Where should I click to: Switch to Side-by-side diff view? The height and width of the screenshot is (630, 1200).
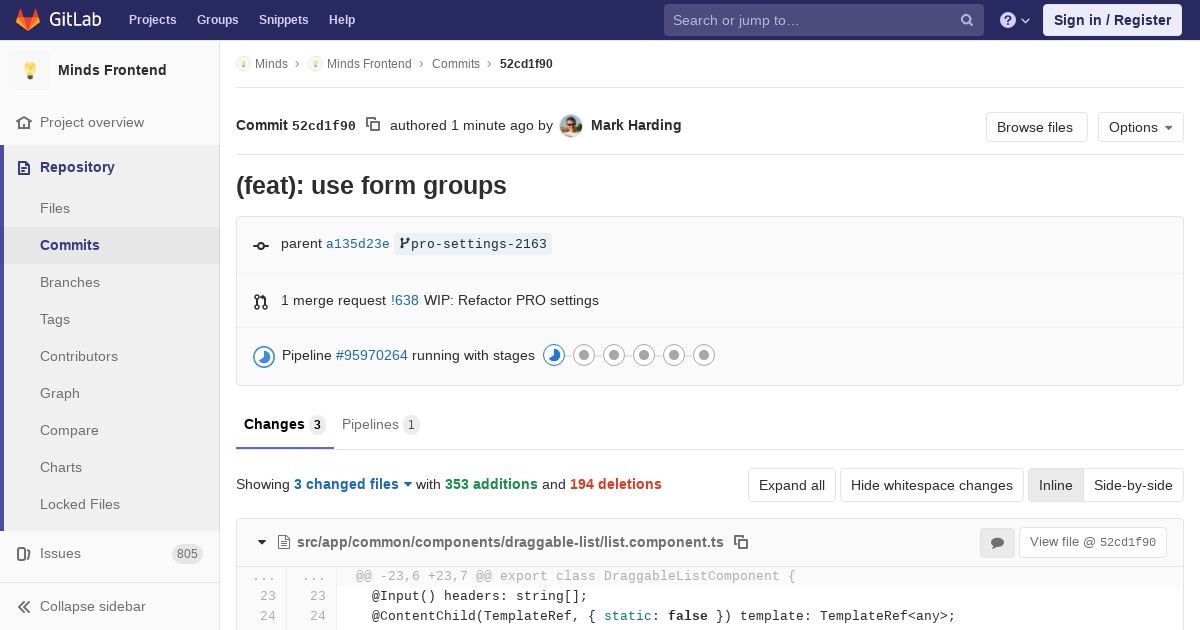click(1133, 485)
